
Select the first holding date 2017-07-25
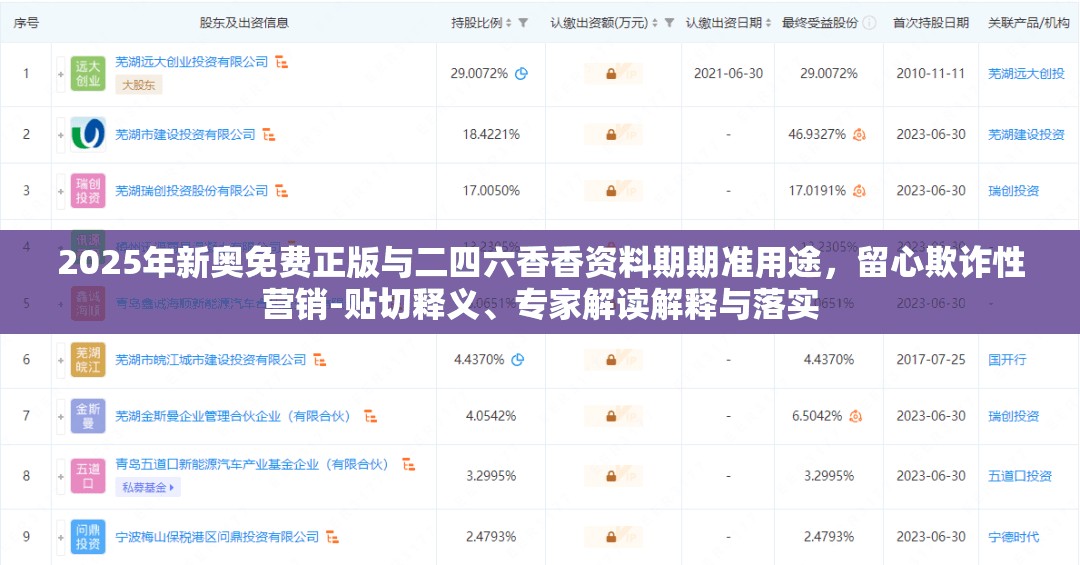(931, 360)
